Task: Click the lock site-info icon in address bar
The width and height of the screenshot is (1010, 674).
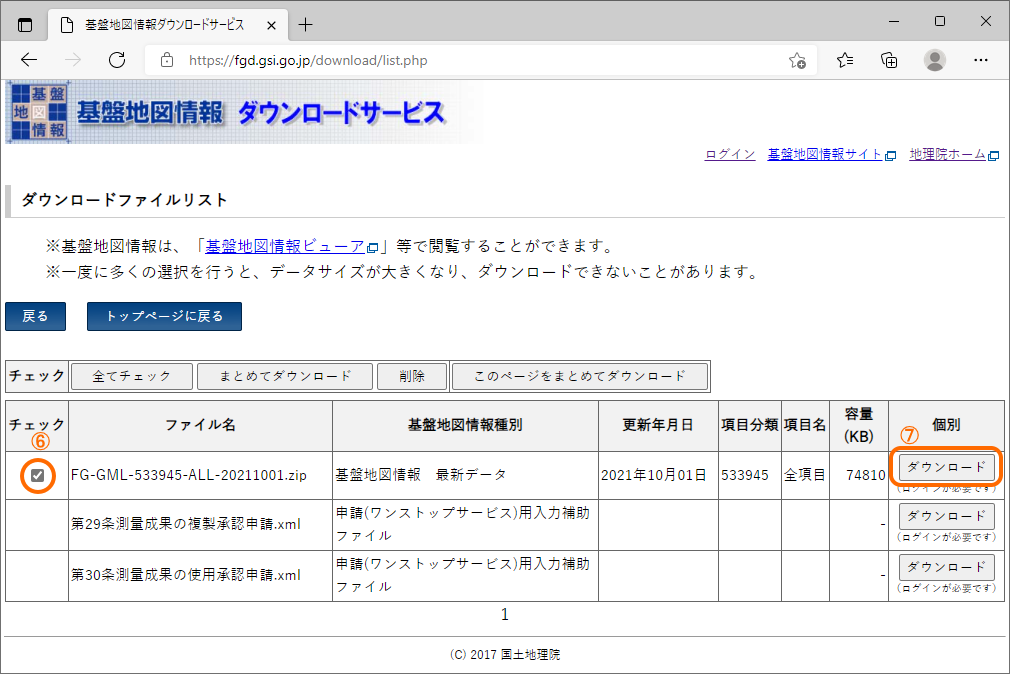Action: point(167,60)
